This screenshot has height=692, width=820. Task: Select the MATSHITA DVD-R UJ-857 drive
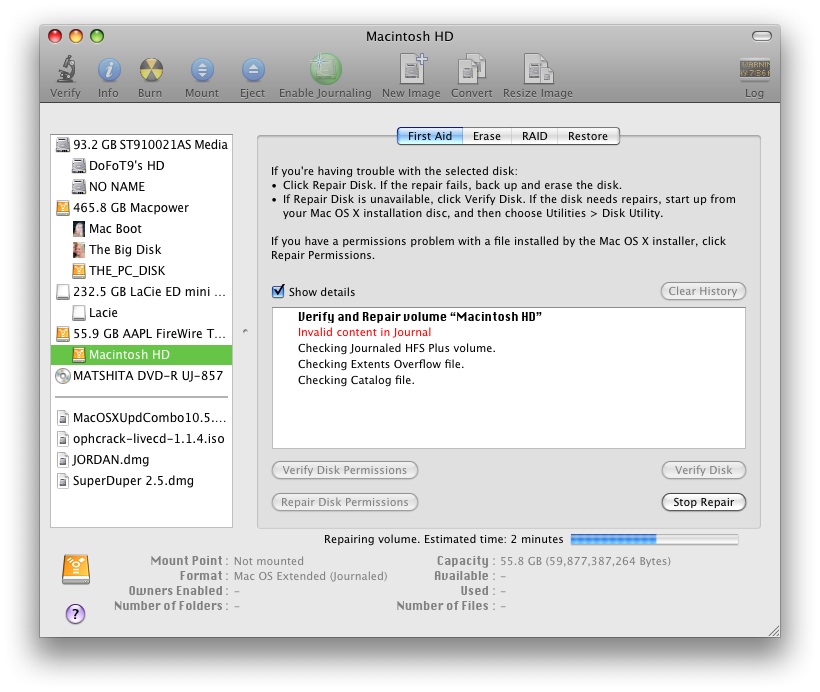click(142, 376)
